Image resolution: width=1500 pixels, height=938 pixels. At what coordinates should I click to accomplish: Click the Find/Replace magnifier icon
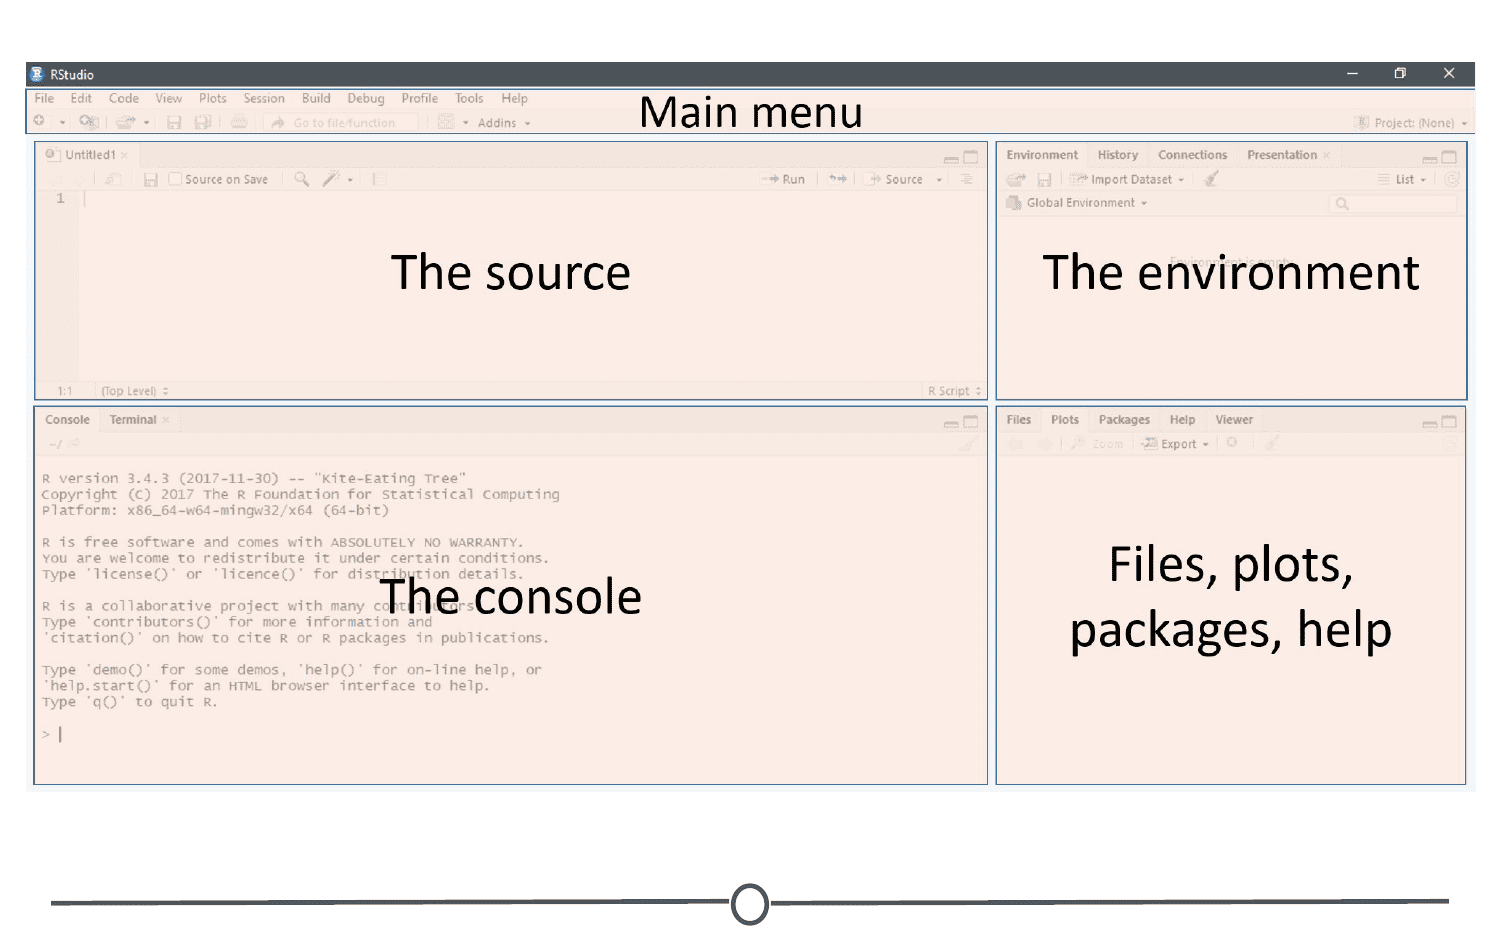301,179
